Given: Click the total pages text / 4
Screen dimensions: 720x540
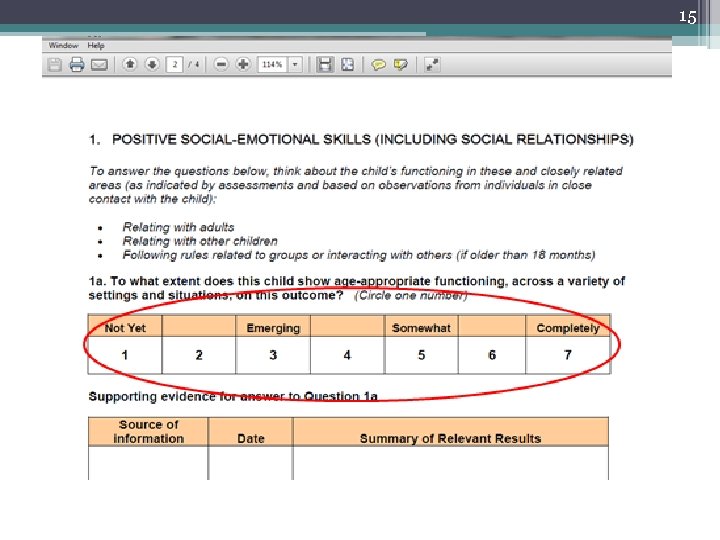Looking at the screenshot, I should [x=194, y=65].
